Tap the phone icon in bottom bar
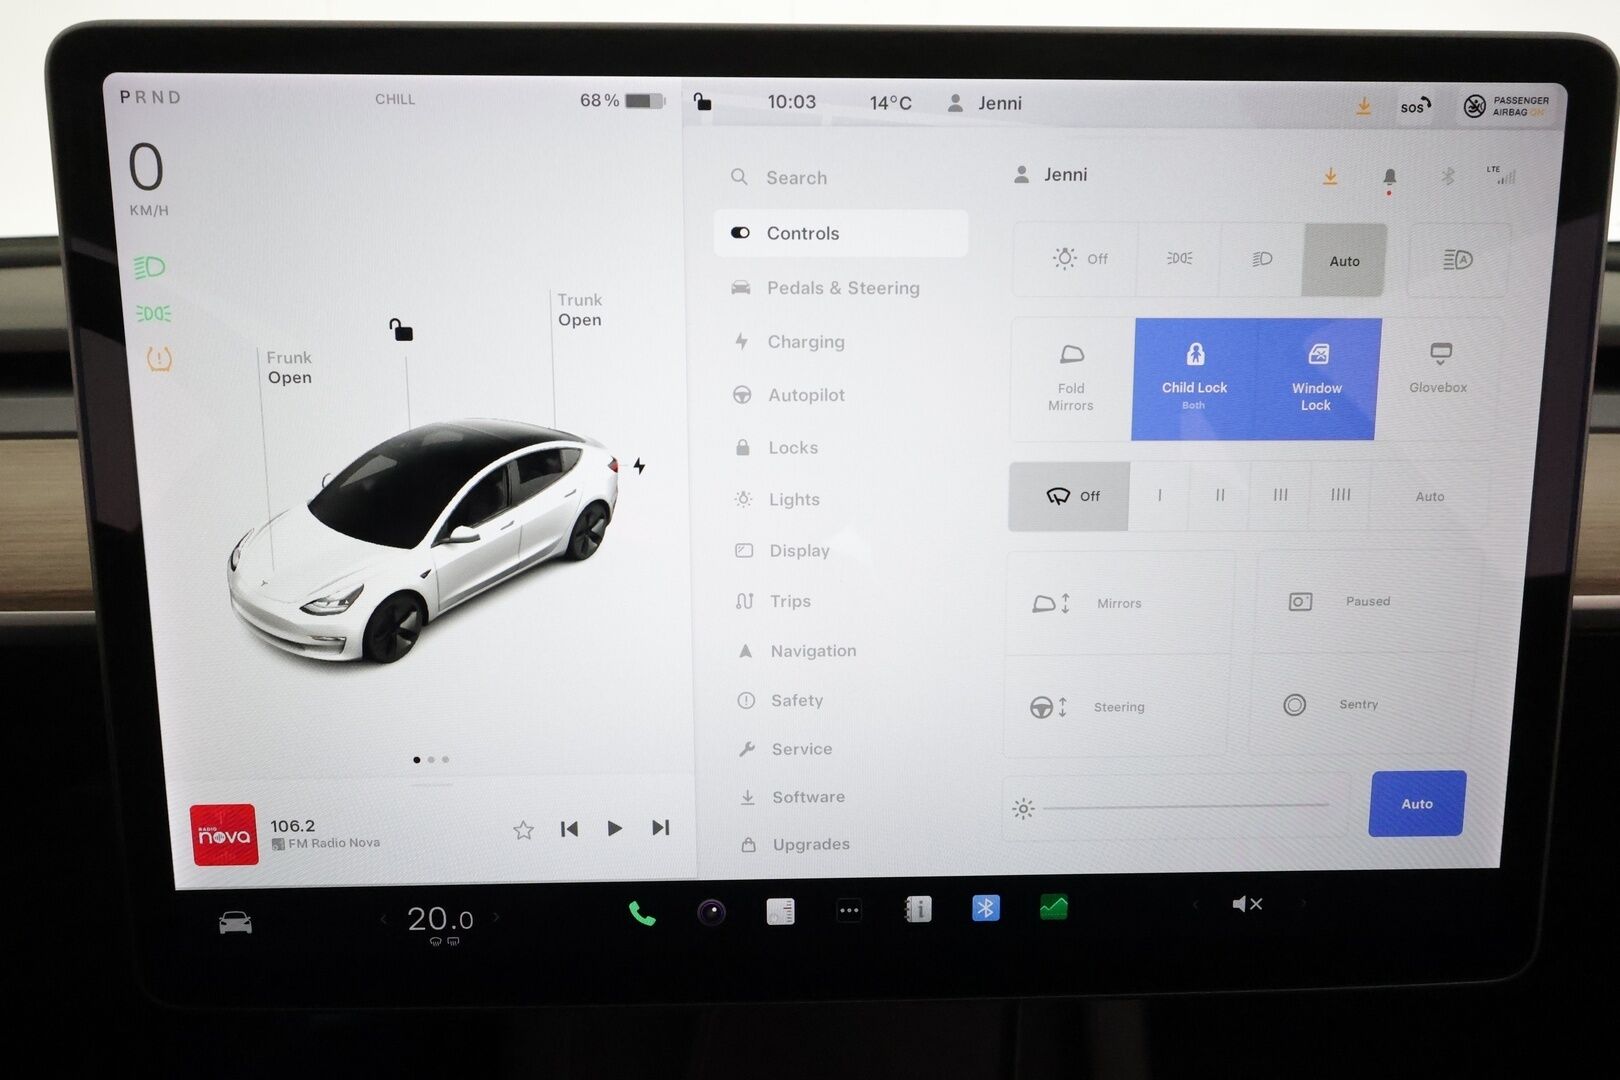 [641, 913]
